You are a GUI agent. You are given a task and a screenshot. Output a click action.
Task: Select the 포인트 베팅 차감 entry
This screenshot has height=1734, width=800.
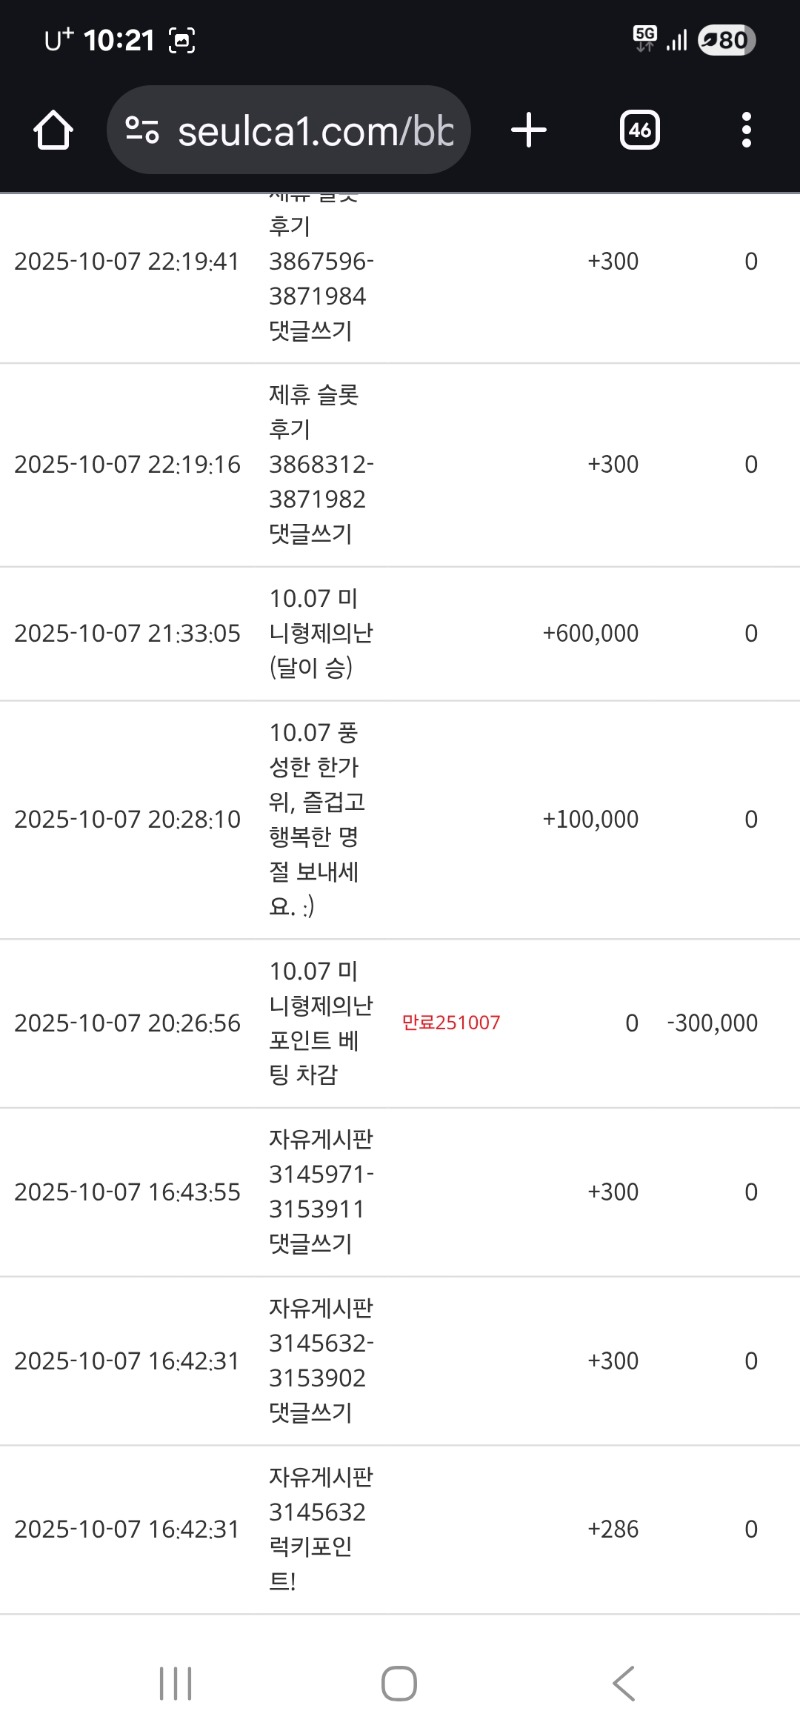[x=320, y=1023]
